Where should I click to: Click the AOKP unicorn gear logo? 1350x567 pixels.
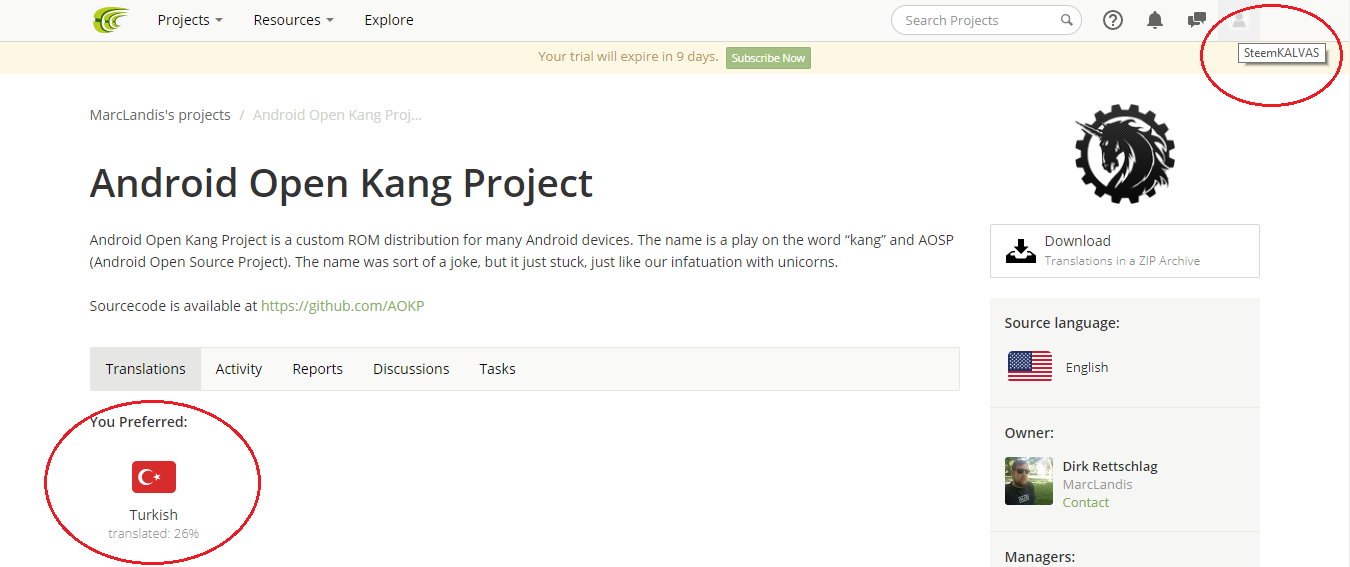click(1125, 153)
